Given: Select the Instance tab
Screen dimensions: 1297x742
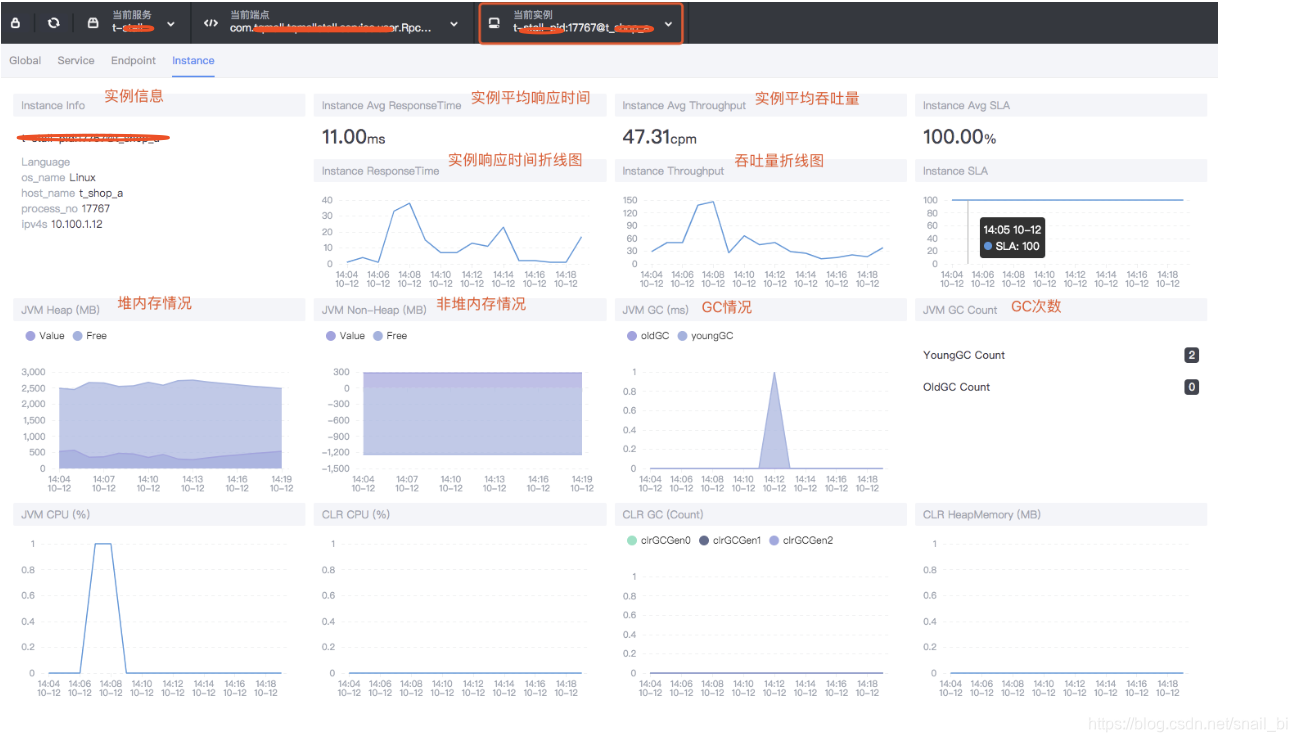Looking at the screenshot, I should pos(193,61).
